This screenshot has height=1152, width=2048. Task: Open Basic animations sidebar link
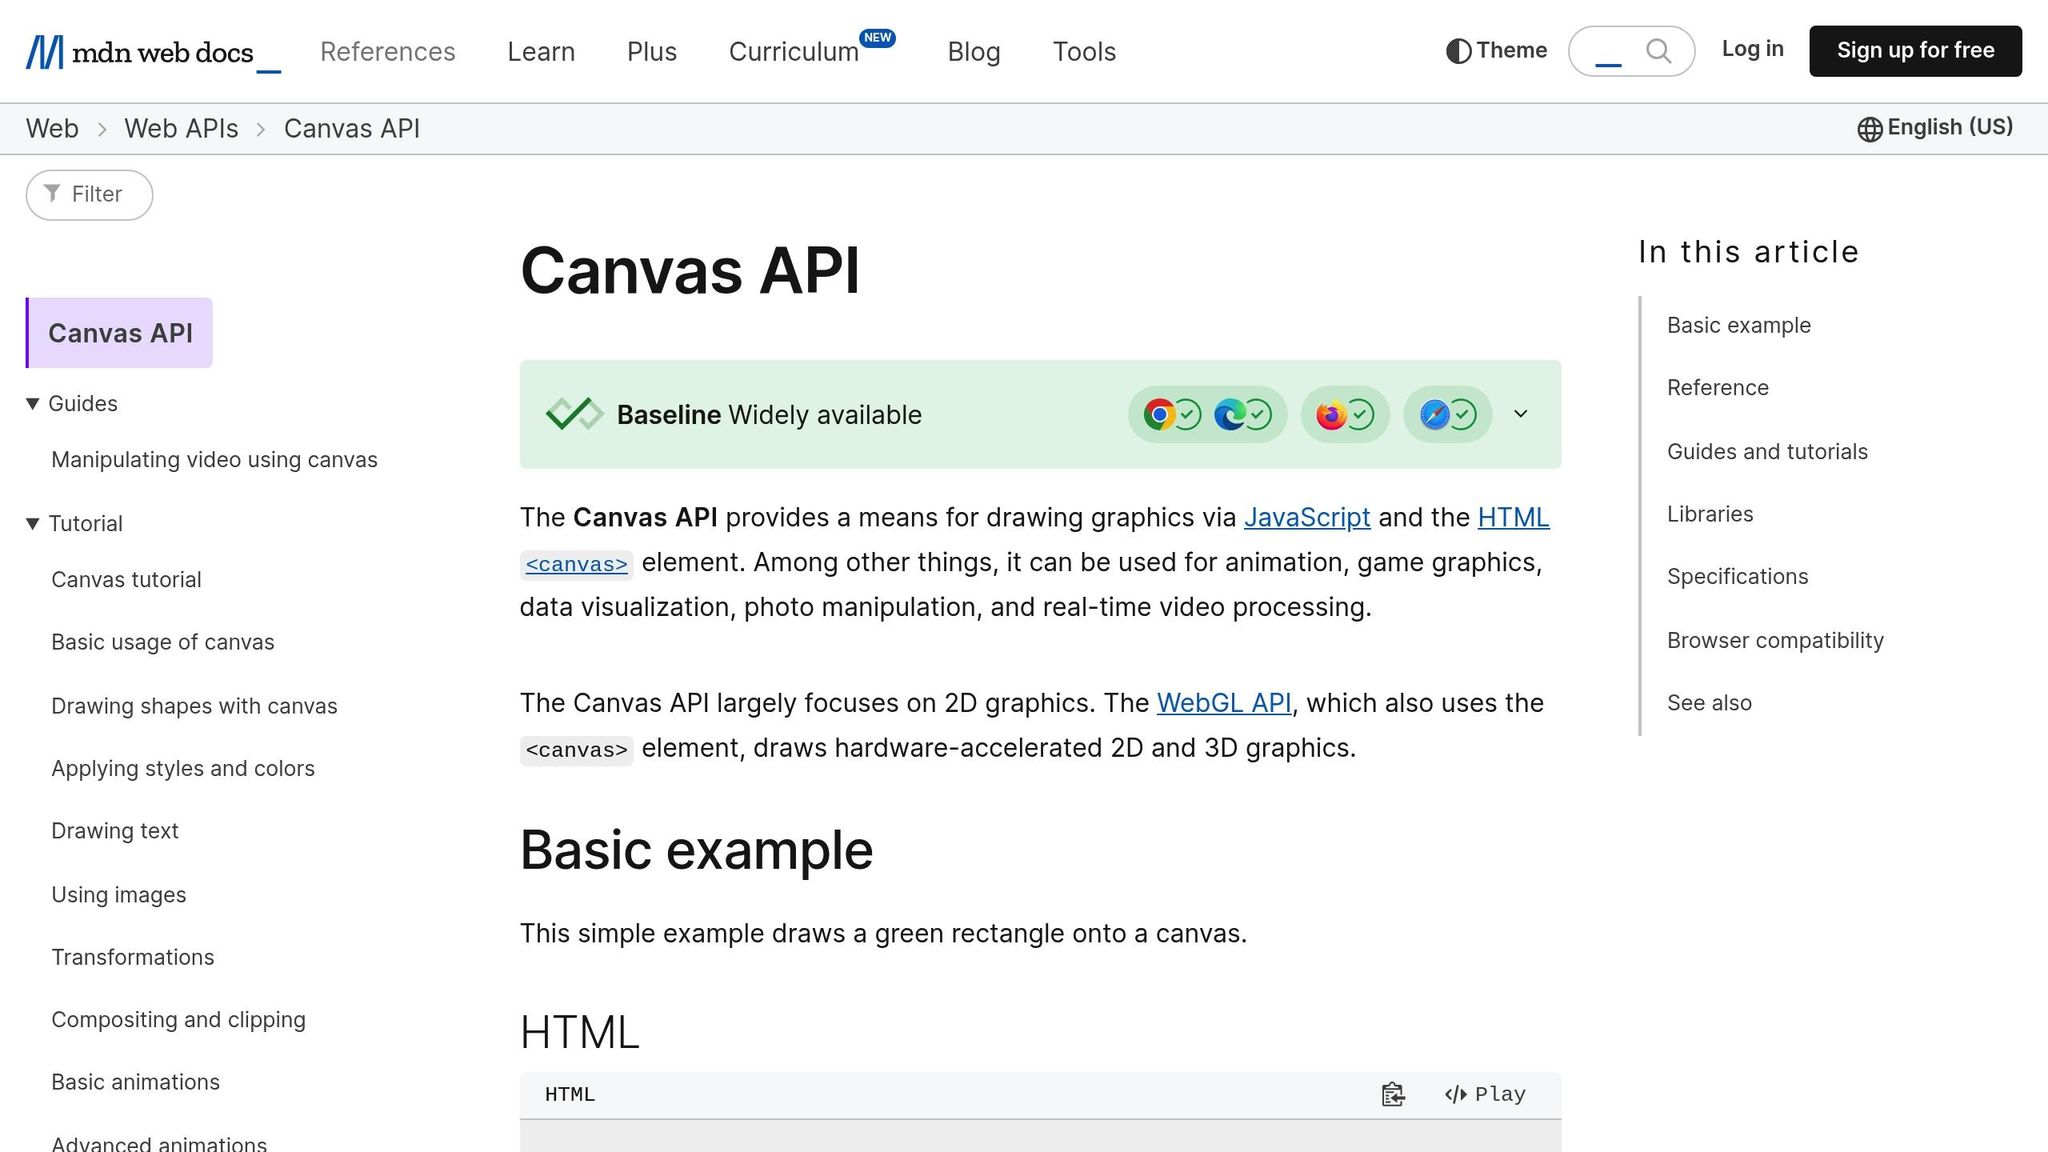pyautogui.click(x=136, y=1082)
